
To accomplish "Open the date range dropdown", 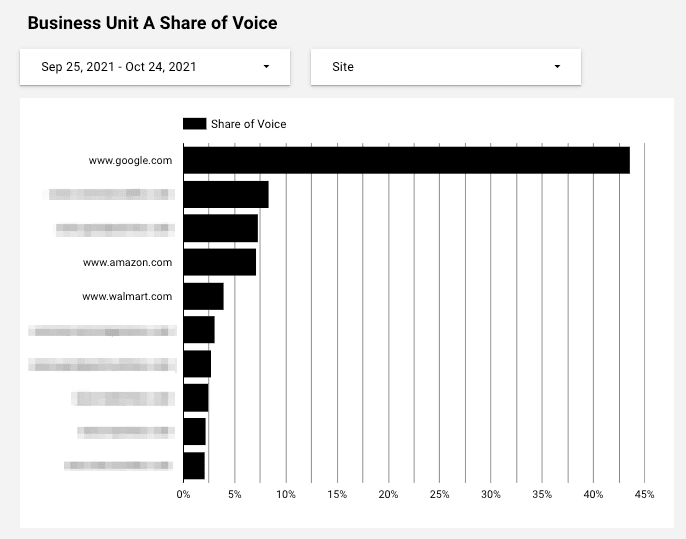I will pyautogui.click(x=154, y=67).
